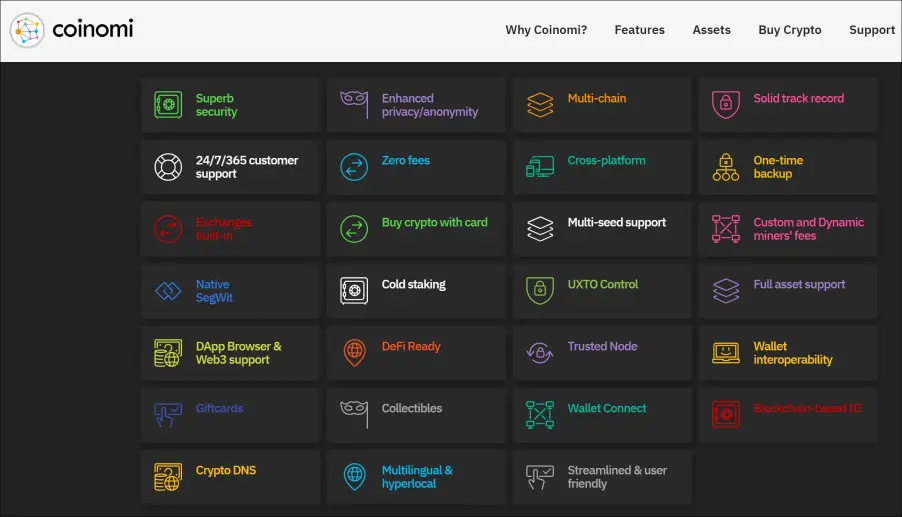Click the UXTO Control shield icon
The image size is (902, 517).
click(x=540, y=291)
